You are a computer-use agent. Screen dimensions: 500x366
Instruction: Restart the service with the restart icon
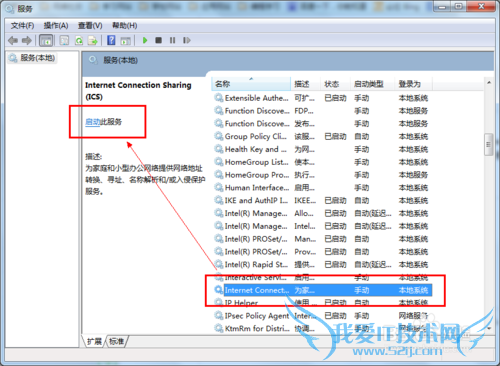tap(187, 40)
